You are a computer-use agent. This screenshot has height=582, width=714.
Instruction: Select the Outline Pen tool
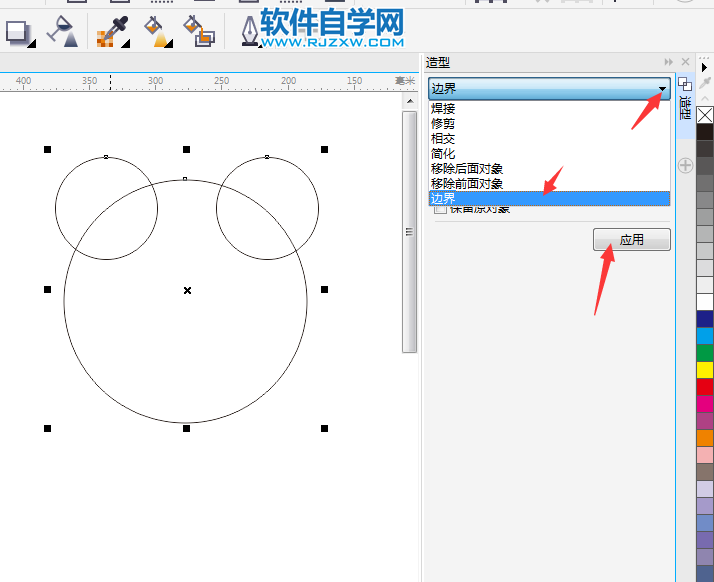tap(250, 32)
